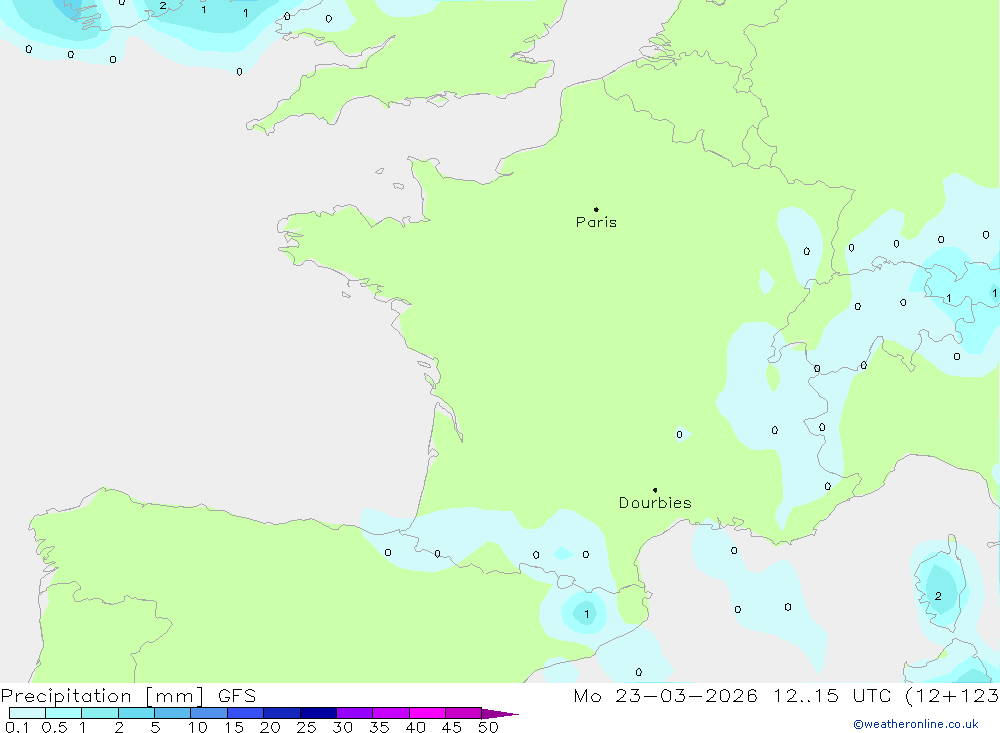This screenshot has width=1000, height=733.
Task: Pick the 30–35 mm purple legend swatch
Action: point(355,713)
